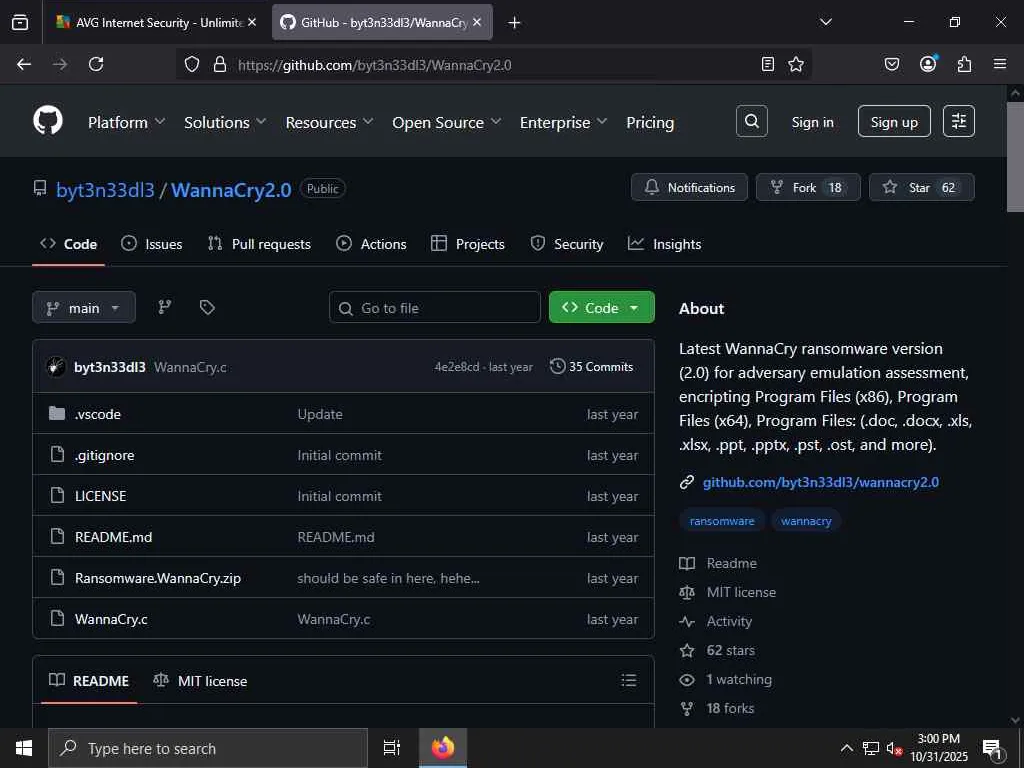Open 35 Commits history link
This screenshot has height=768, width=1024.
tap(592, 366)
